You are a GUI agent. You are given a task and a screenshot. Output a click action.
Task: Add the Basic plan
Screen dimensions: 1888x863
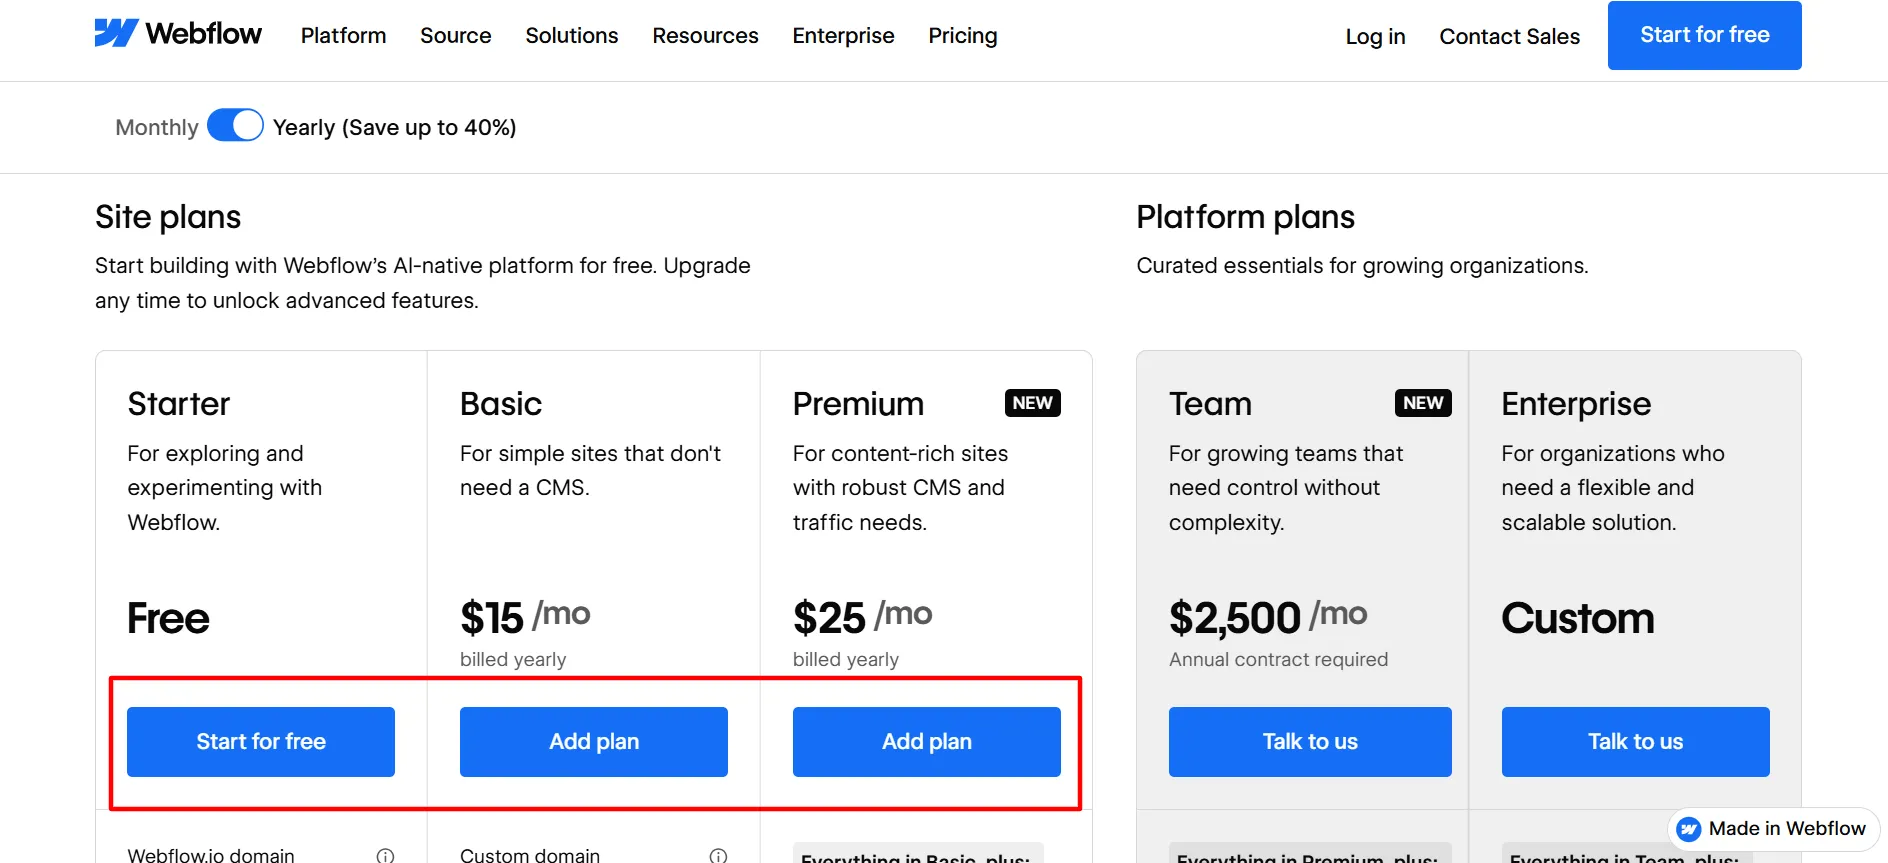[x=594, y=742]
